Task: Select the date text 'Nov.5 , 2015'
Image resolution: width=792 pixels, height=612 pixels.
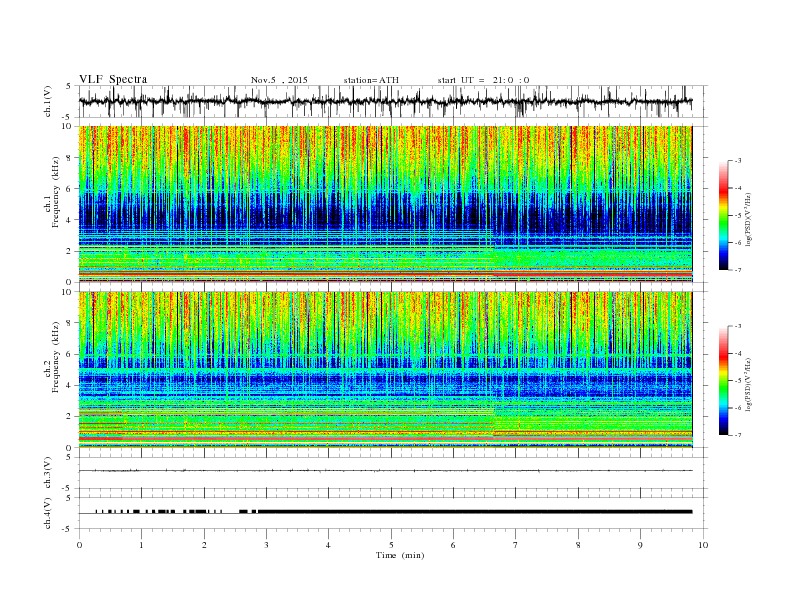Action: (279, 80)
